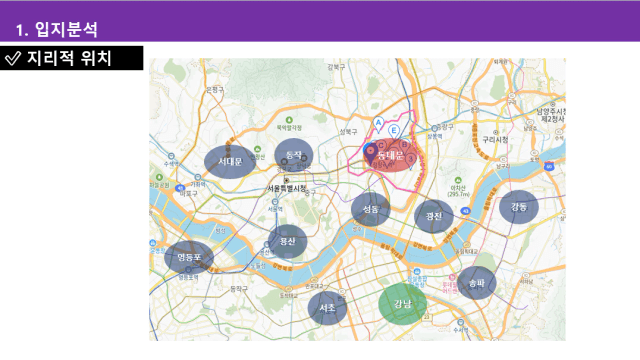The image size is (640, 360).
Task: Click the 수색역 station icon
Action: (171, 156)
